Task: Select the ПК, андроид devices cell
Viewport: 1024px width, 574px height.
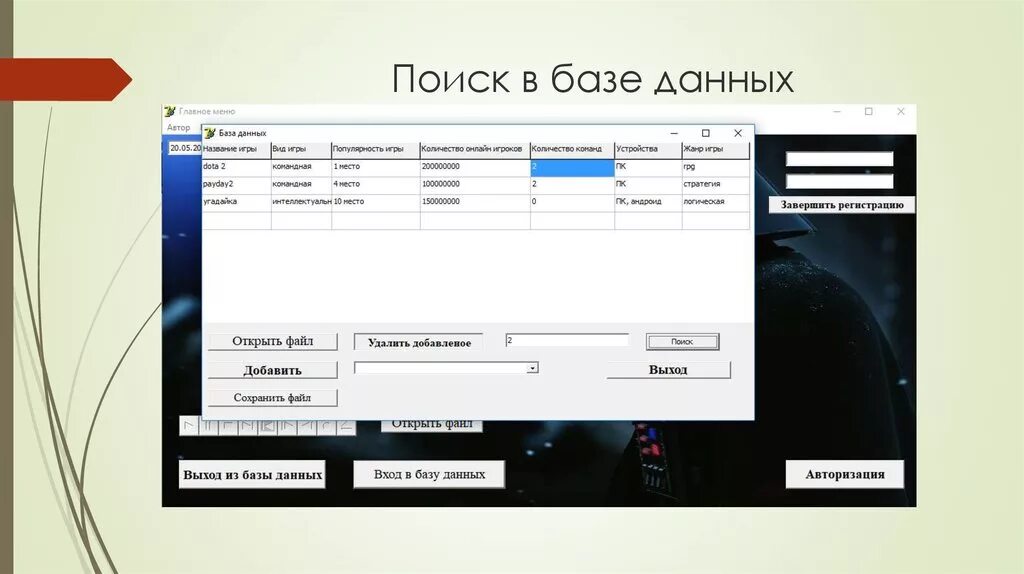Action: click(648, 202)
